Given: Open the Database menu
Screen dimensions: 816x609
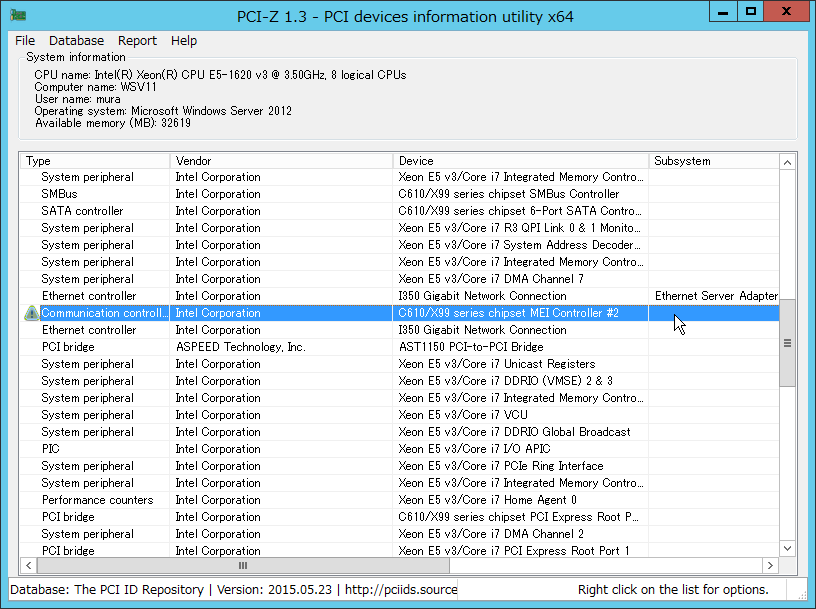Looking at the screenshot, I should (x=76, y=41).
